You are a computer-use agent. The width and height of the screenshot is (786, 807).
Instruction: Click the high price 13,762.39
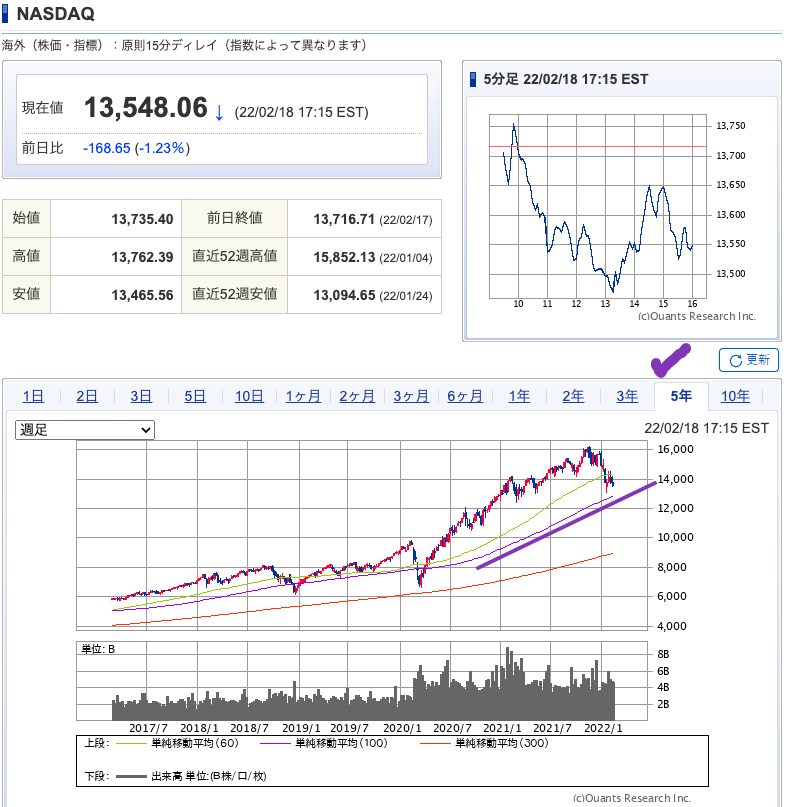(143, 257)
